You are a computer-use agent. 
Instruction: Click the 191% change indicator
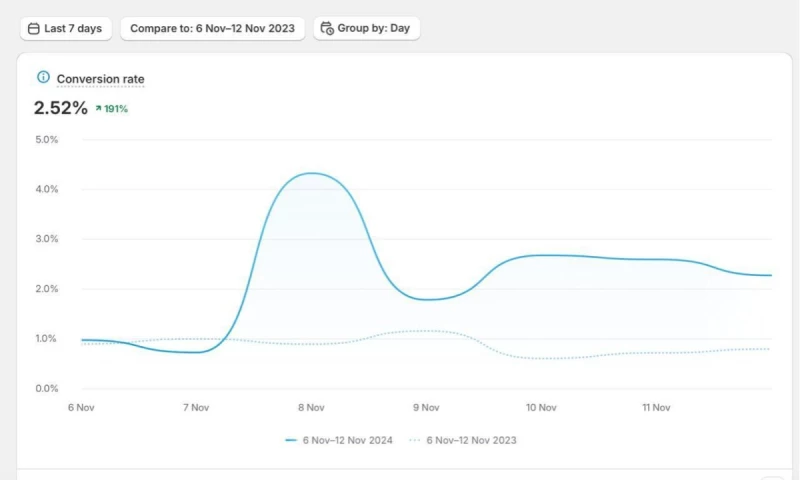(x=116, y=109)
